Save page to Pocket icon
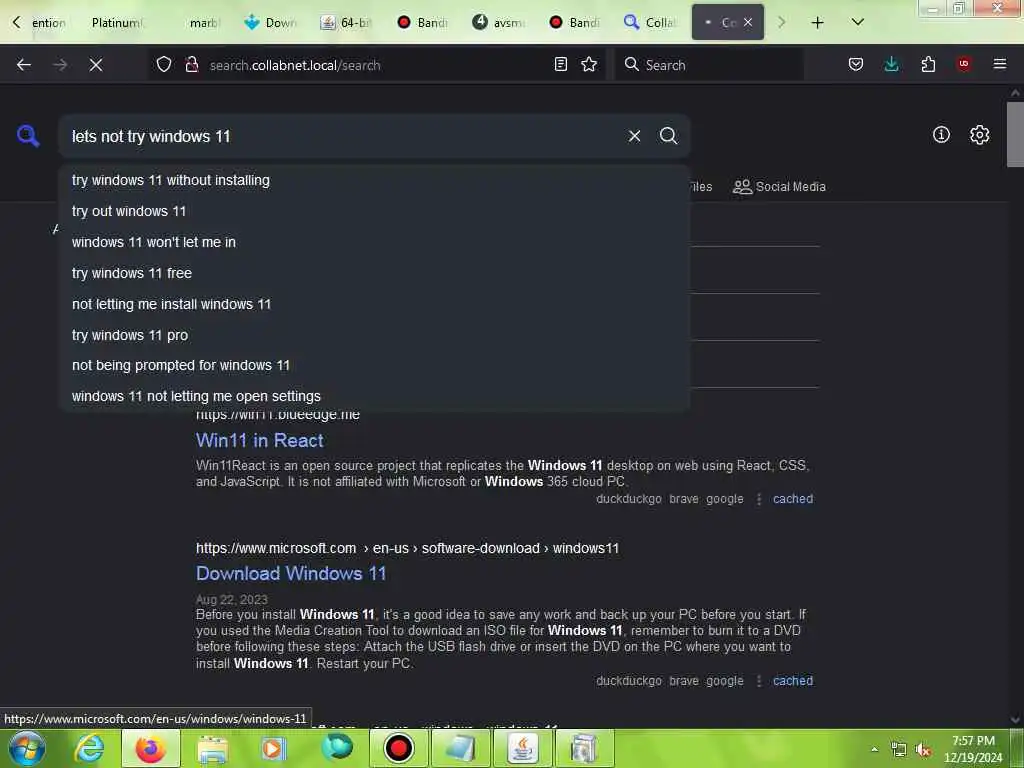Screen dimensions: 1024x768 (x=856, y=64)
